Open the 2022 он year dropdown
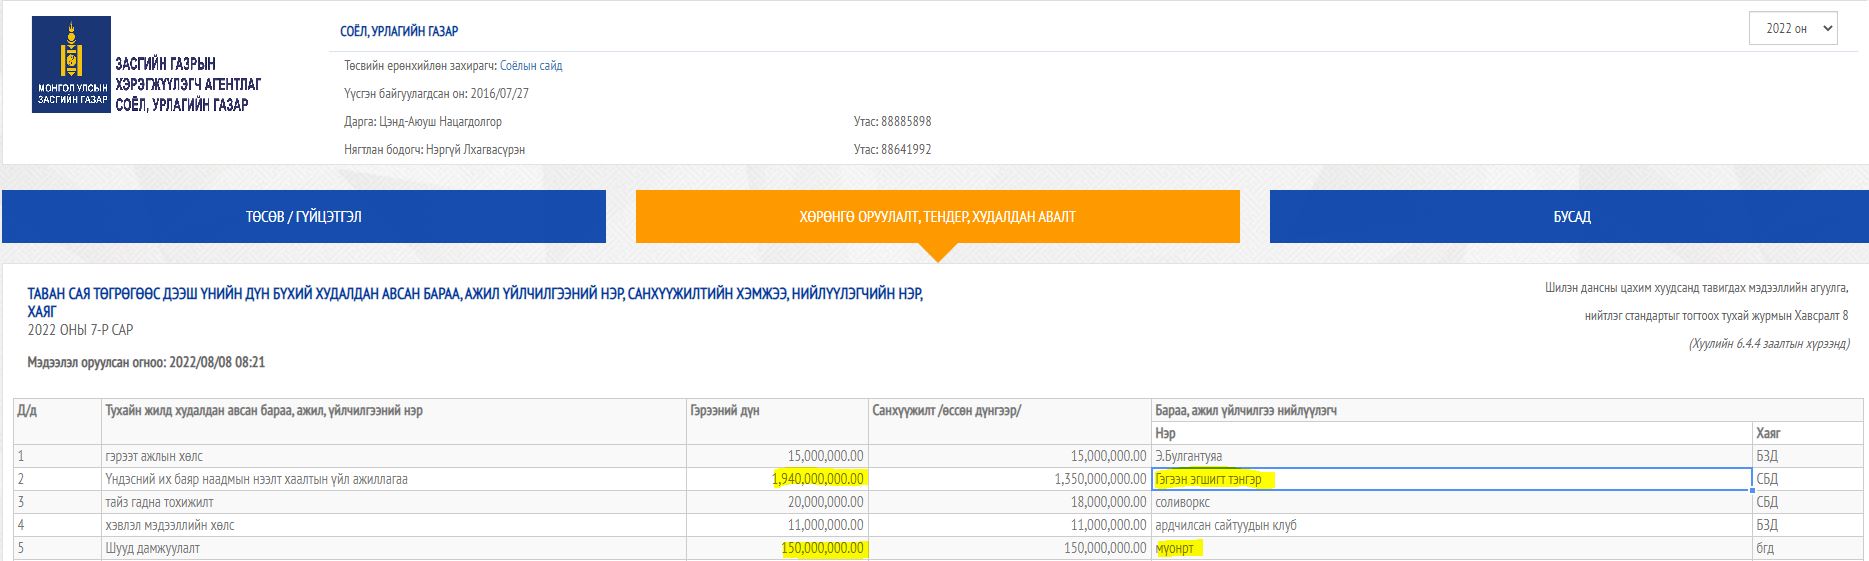 (1792, 29)
